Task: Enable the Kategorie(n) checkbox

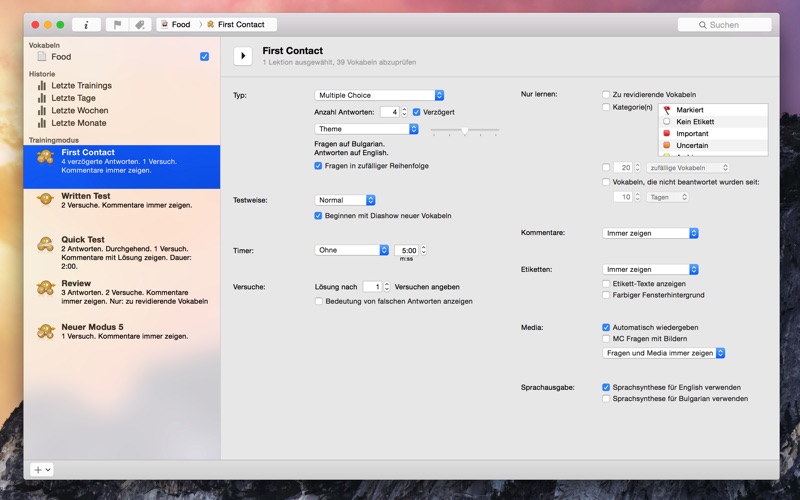Action: tap(606, 107)
